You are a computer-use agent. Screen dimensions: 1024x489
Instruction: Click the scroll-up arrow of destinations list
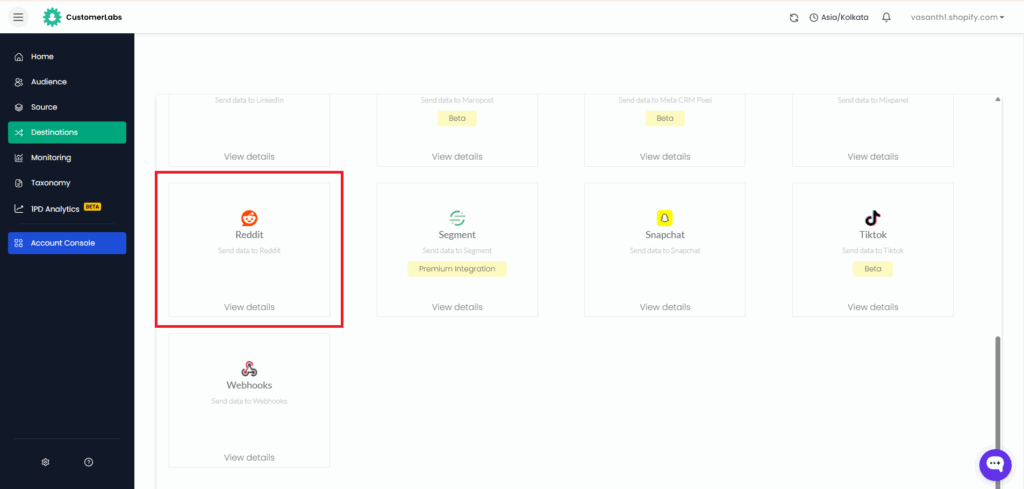(997, 100)
